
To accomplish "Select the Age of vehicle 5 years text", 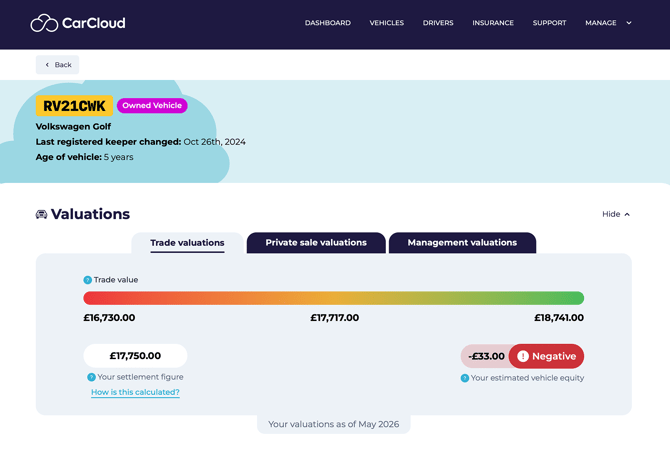I will [84, 157].
